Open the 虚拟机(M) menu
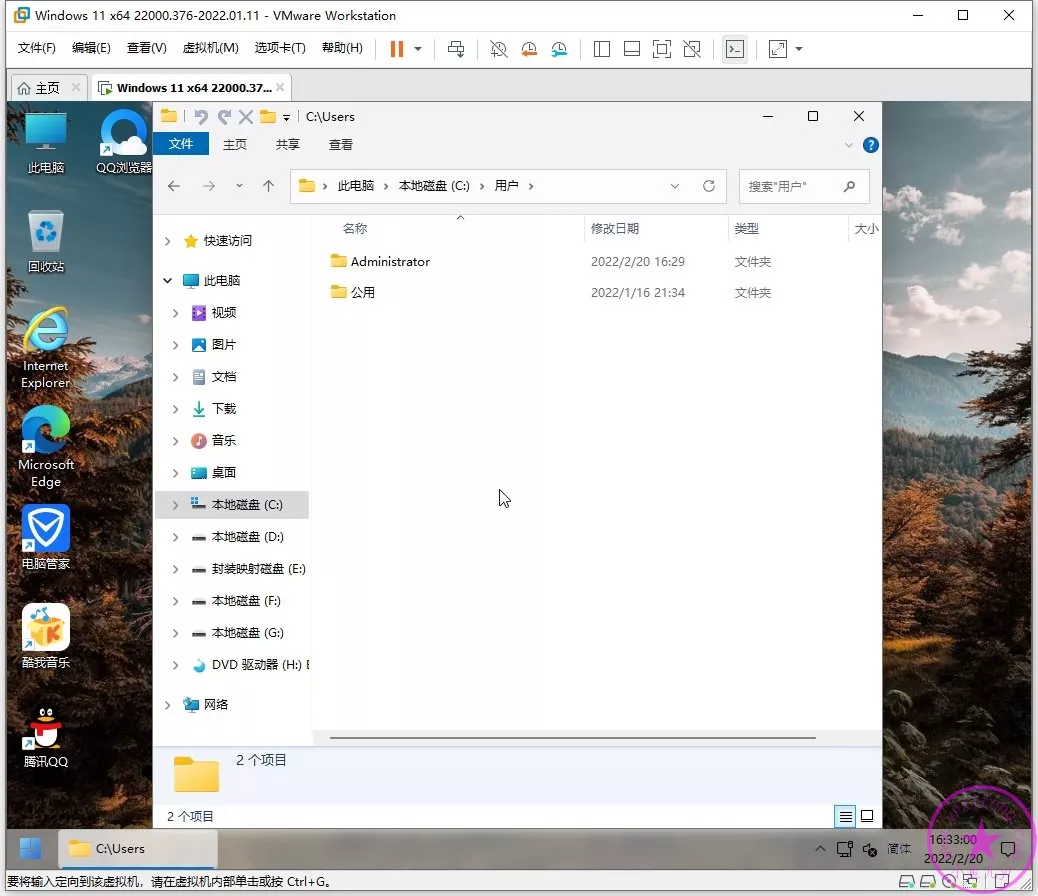Image resolution: width=1038 pixels, height=896 pixels. tap(210, 48)
